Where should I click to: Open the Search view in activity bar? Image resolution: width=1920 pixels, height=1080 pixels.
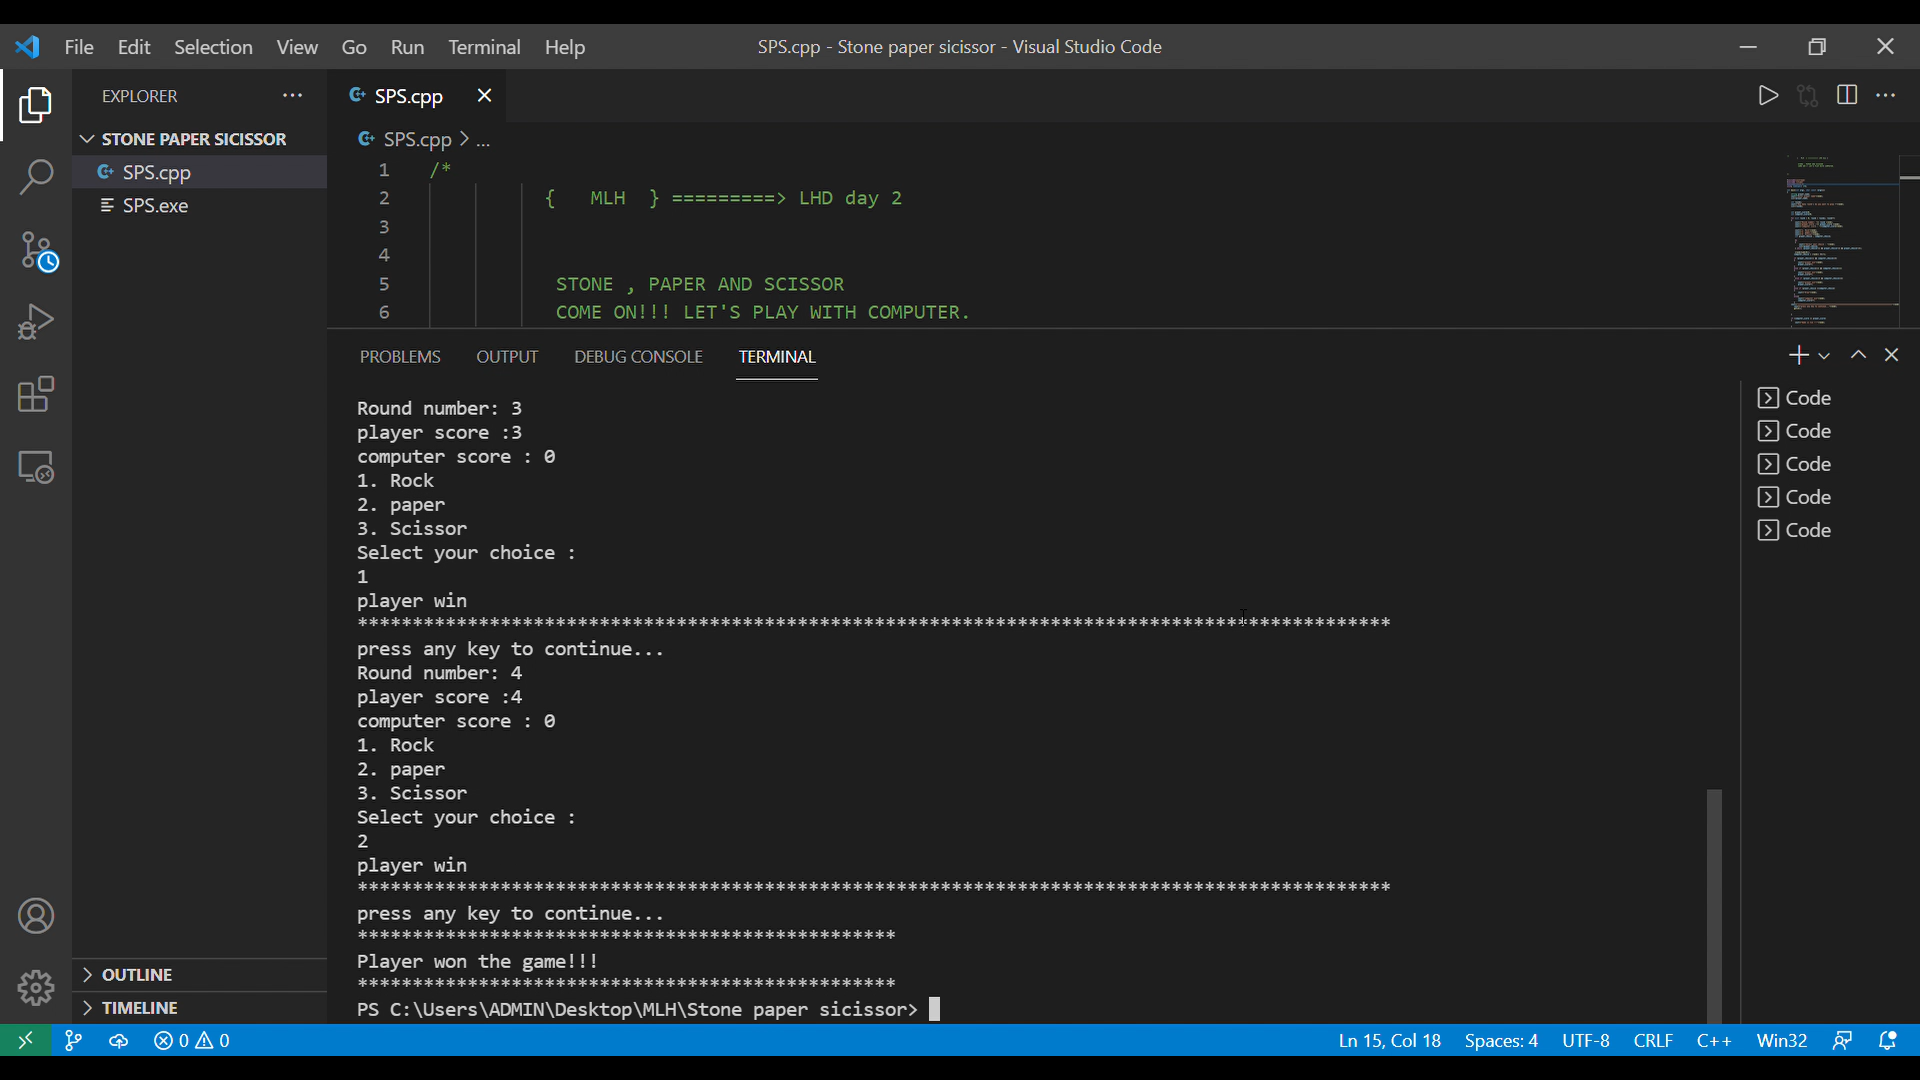tap(36, 178)
